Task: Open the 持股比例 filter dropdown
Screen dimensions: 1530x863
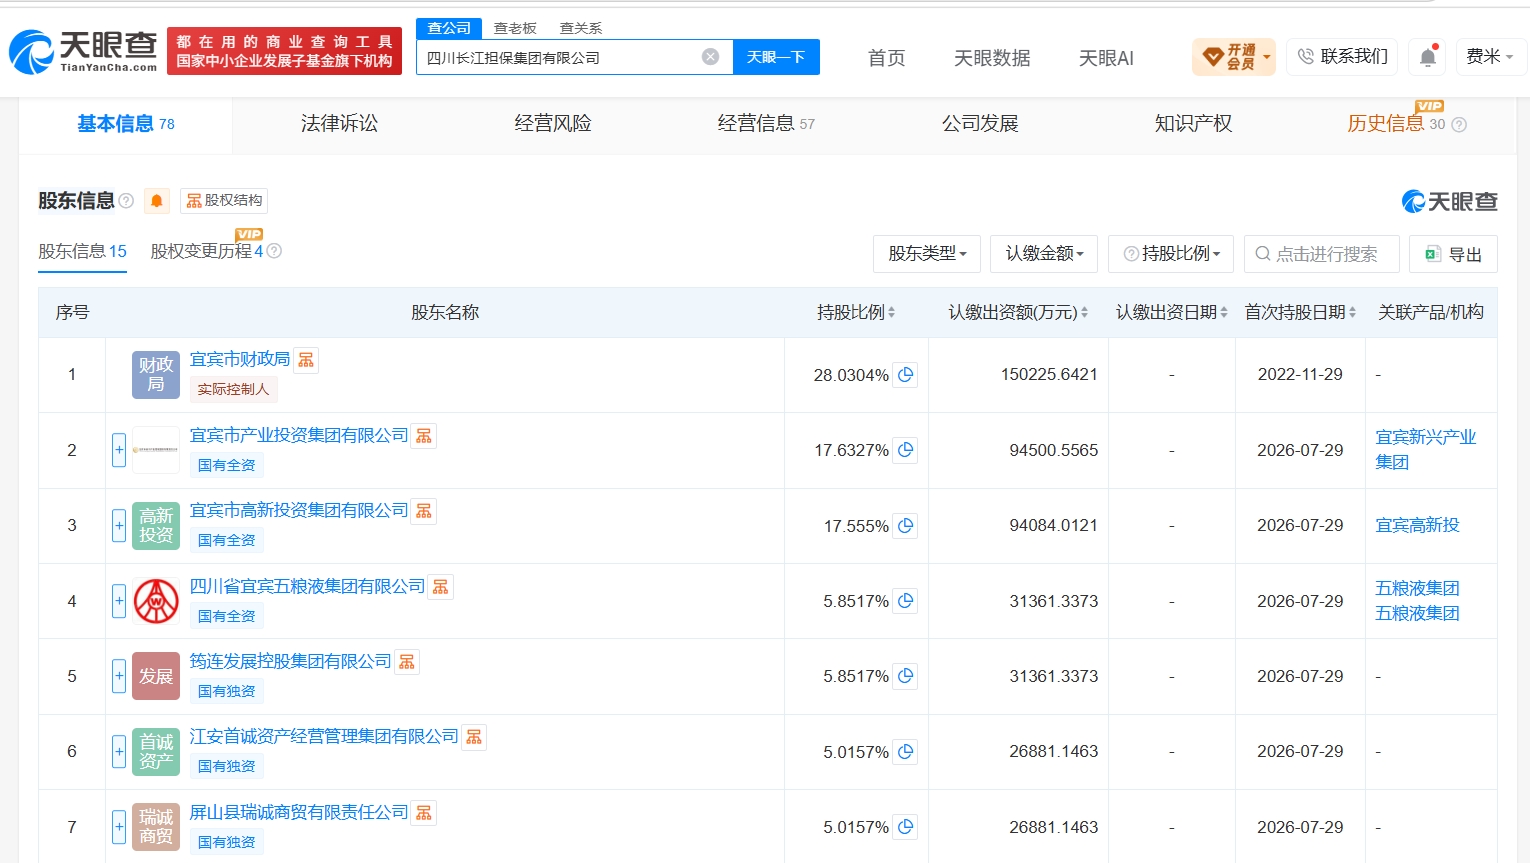Action: coord(1171,254)
